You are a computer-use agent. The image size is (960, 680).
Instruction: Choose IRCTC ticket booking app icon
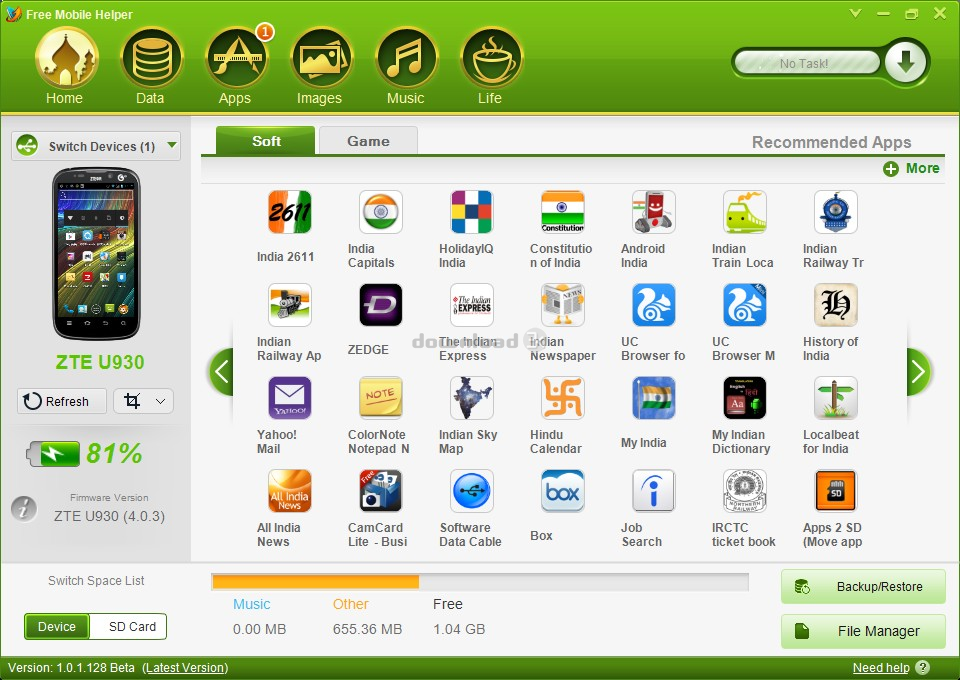744,491
